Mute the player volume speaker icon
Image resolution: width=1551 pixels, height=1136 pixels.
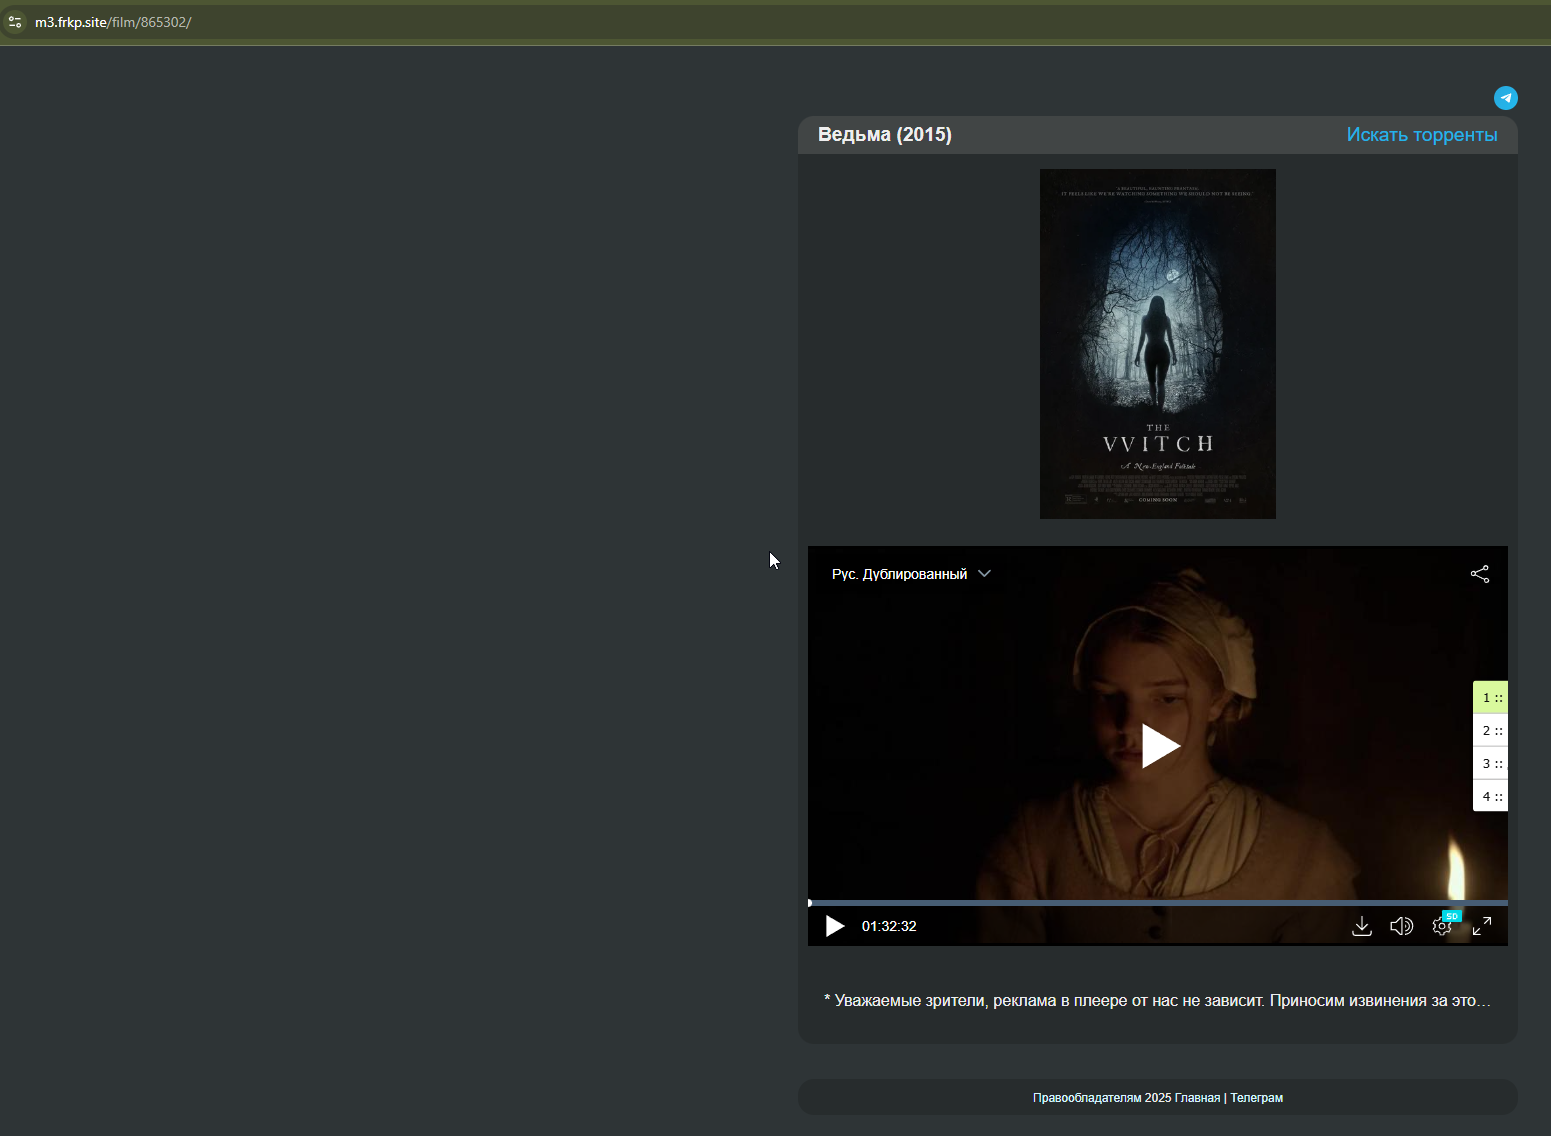click(1401, 926)
